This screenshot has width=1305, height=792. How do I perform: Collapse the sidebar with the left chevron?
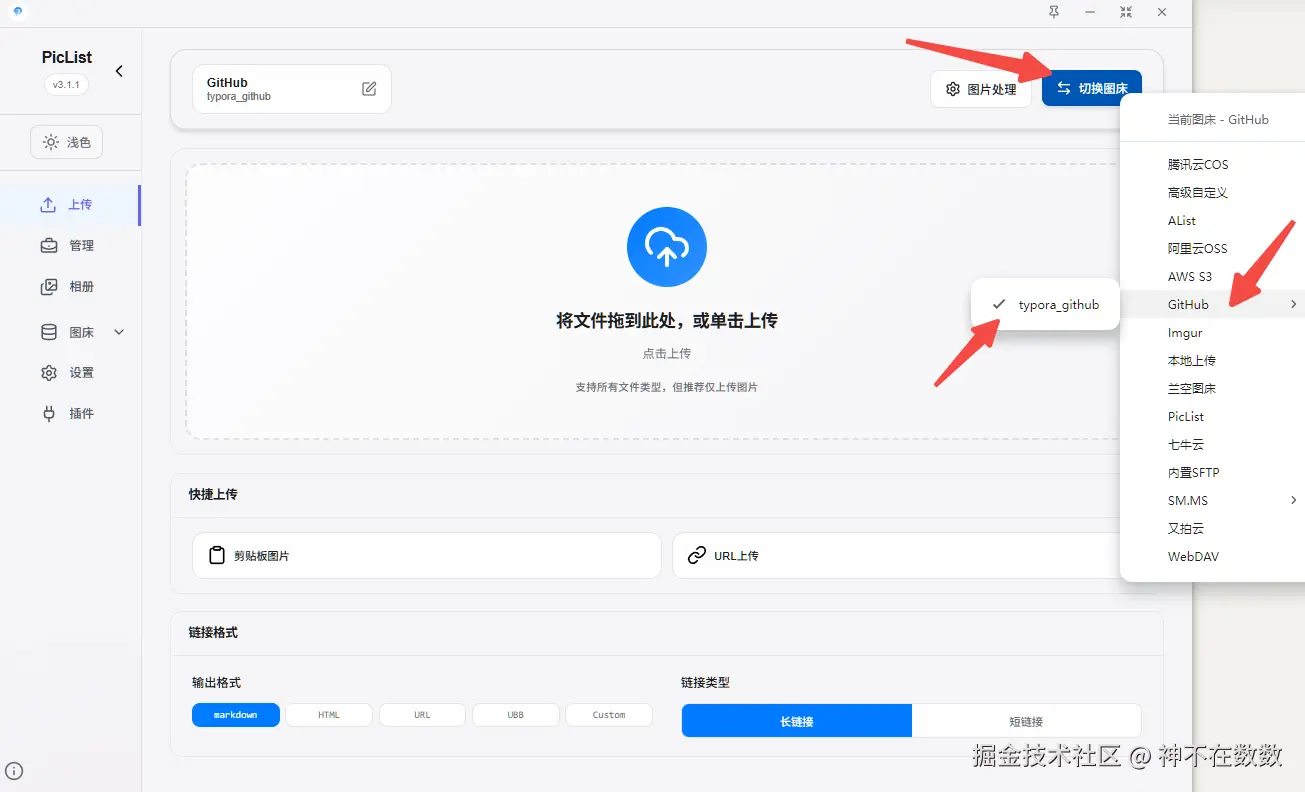coord(119,71)
